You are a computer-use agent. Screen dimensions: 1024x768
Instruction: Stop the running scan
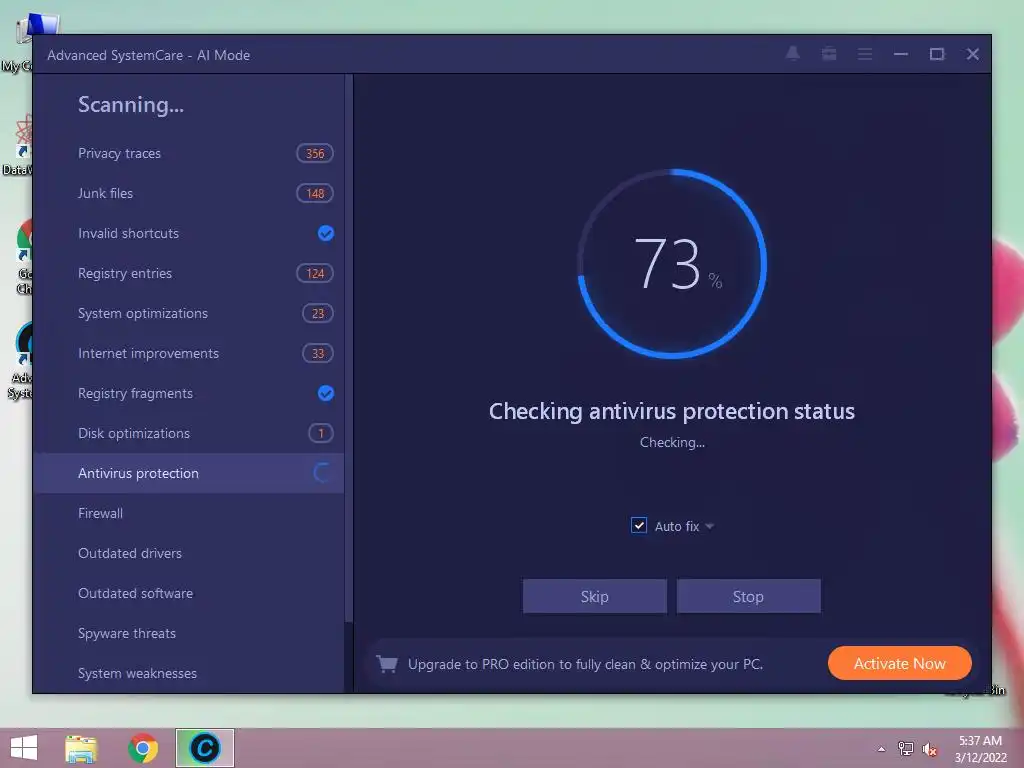coord(748,596)
